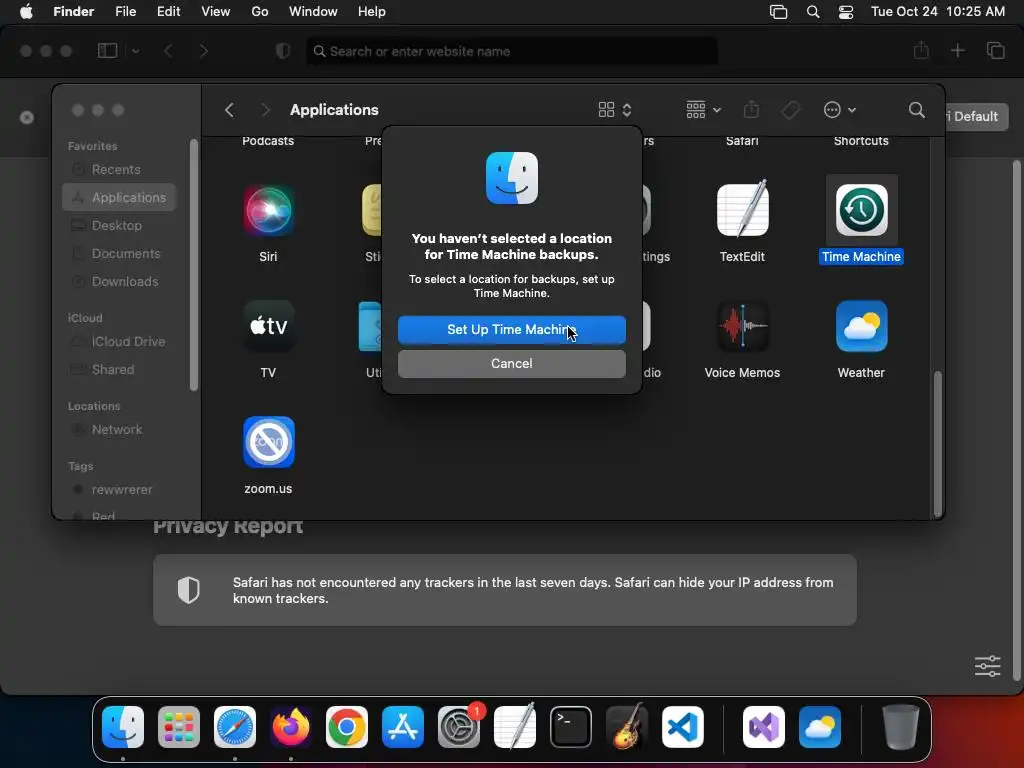Toggle Safari's sidebar button

pyautogui.click(x=107, y=50)
